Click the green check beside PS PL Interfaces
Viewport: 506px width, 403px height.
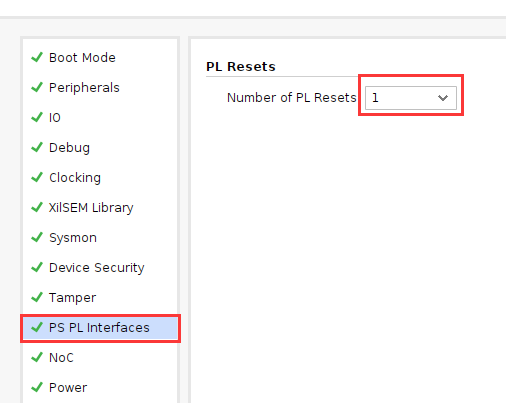pos(37,327)
